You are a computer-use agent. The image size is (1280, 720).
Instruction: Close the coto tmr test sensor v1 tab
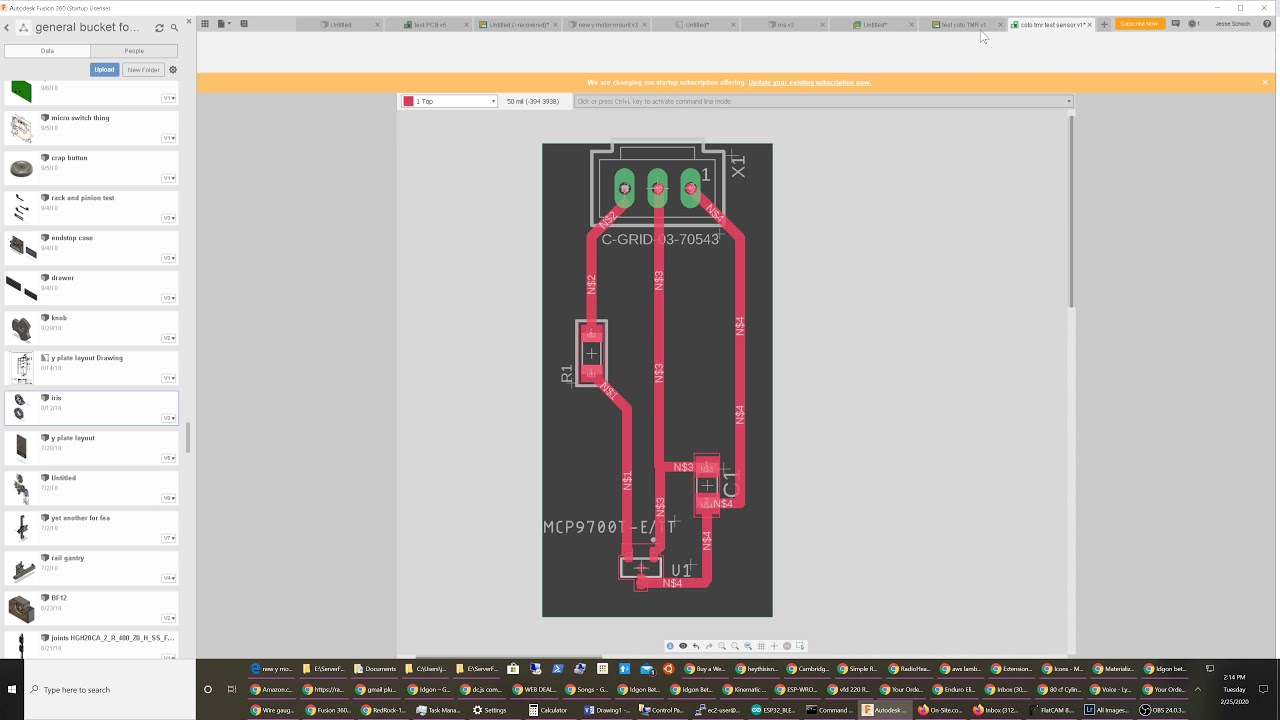click(x=1089, y=24)
